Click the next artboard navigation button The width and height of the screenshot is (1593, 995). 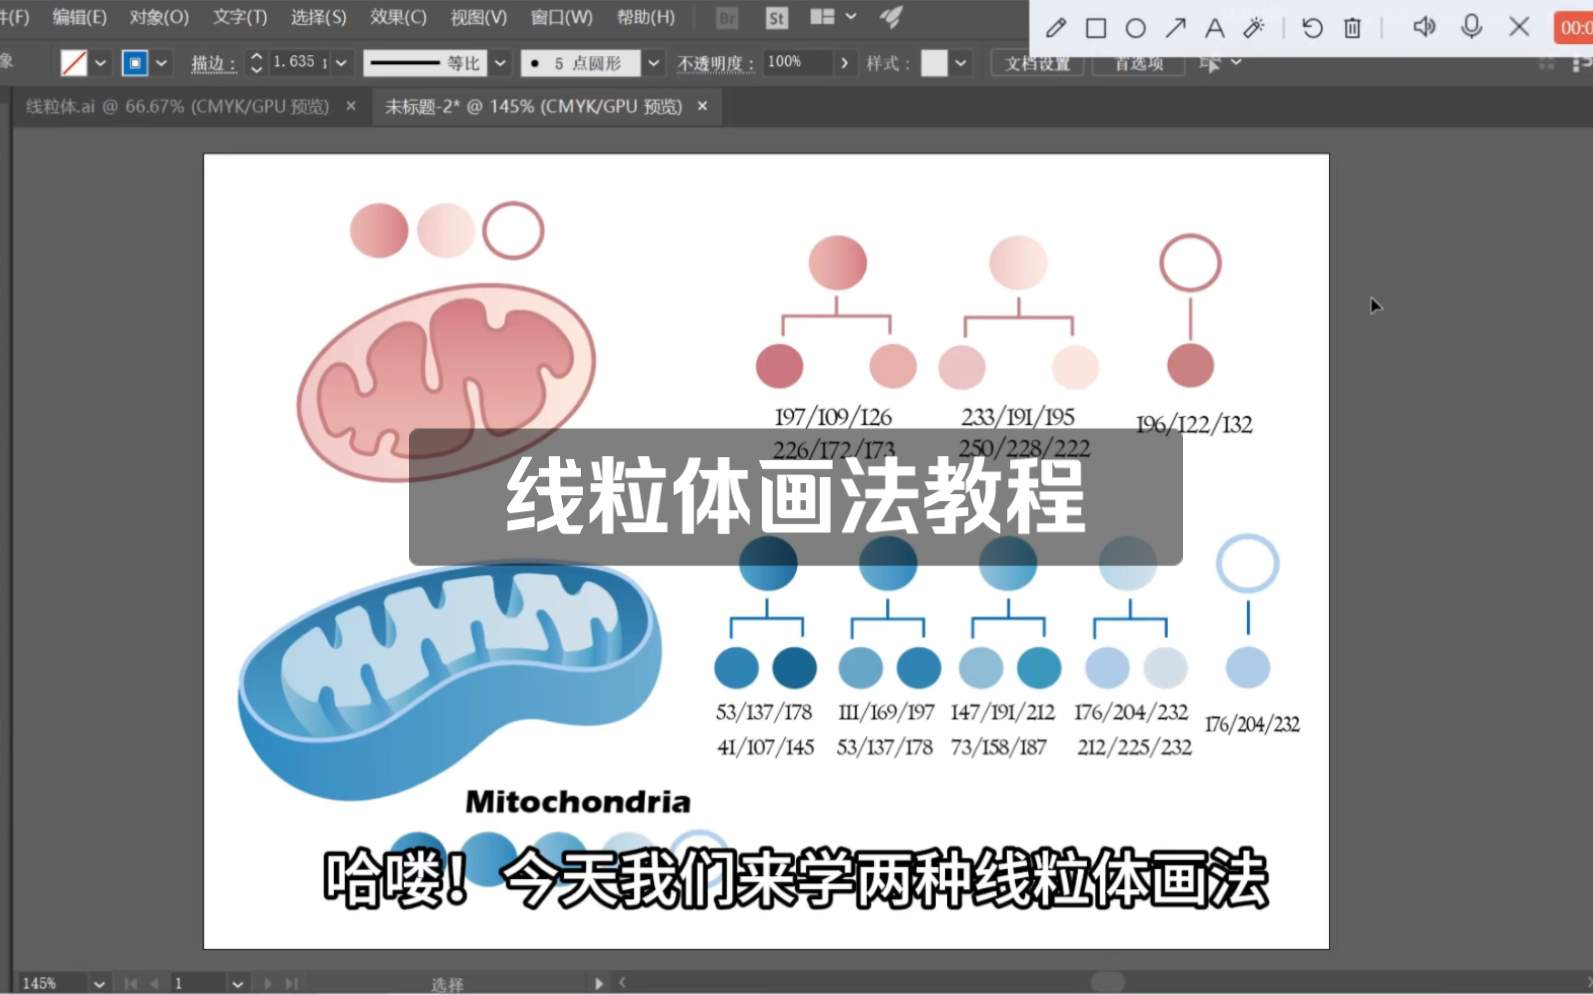(267, 984)
